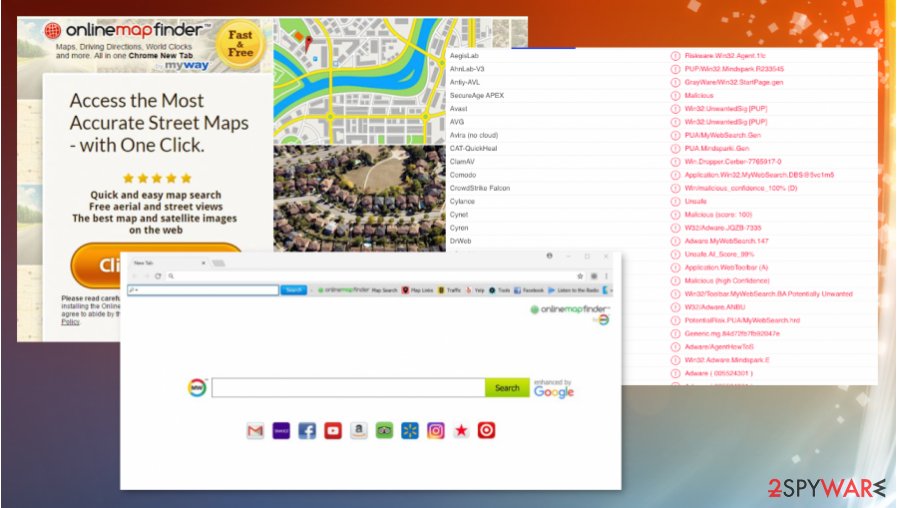This screenshot has width=897, height=508.
Task: Click the alert icon on SecureAge APEX row
Action: (x=675, y=96)
